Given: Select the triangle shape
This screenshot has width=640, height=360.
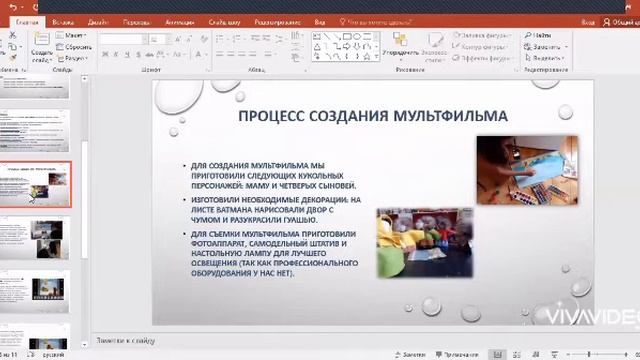Looking at the screenshot, I should [x=317, y=47].
